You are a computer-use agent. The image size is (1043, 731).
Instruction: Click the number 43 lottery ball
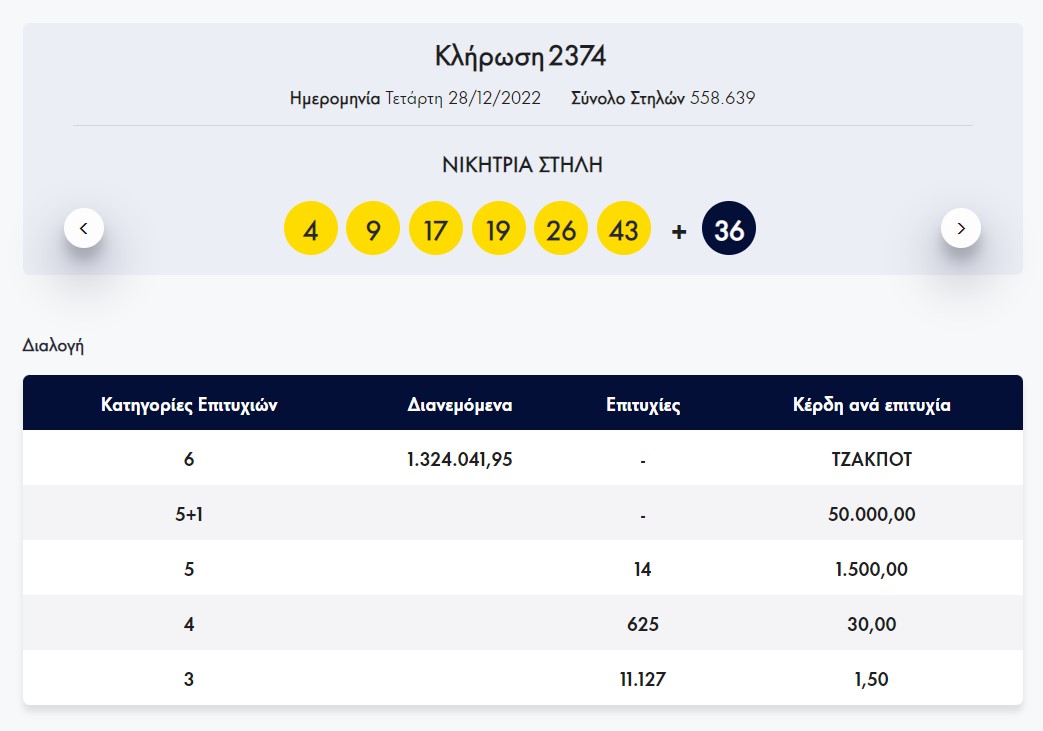(x=624, y=228)
